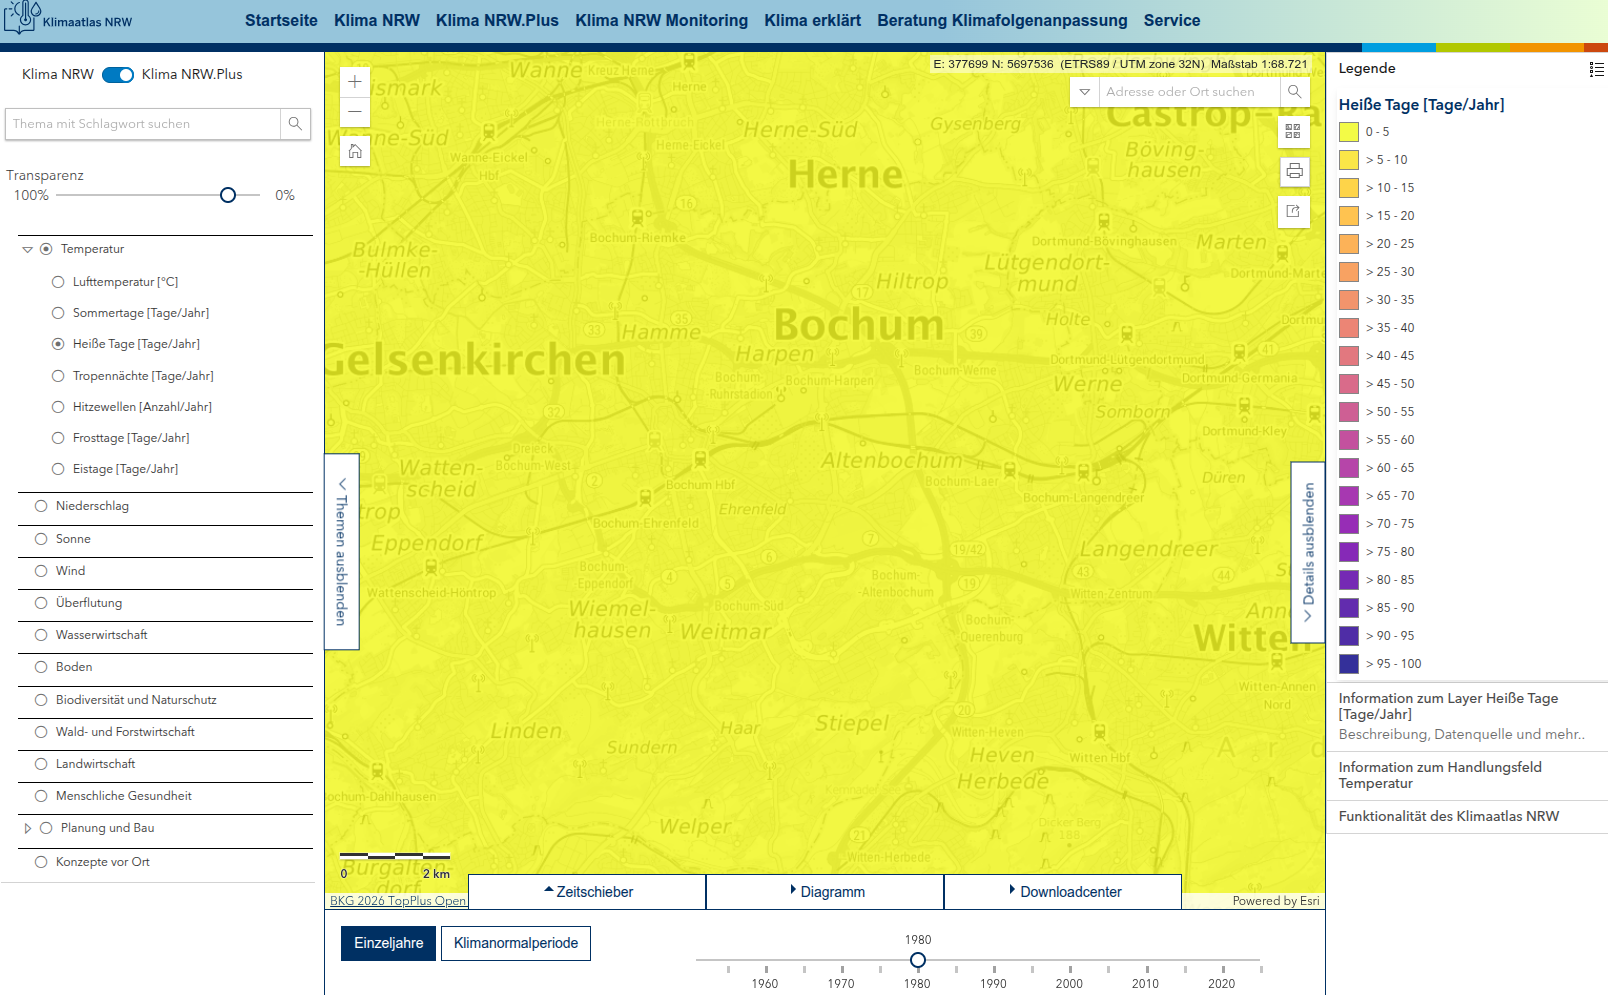Click the legend list icon
The height and width of the screenshot is (995, 1608).
1596,69
